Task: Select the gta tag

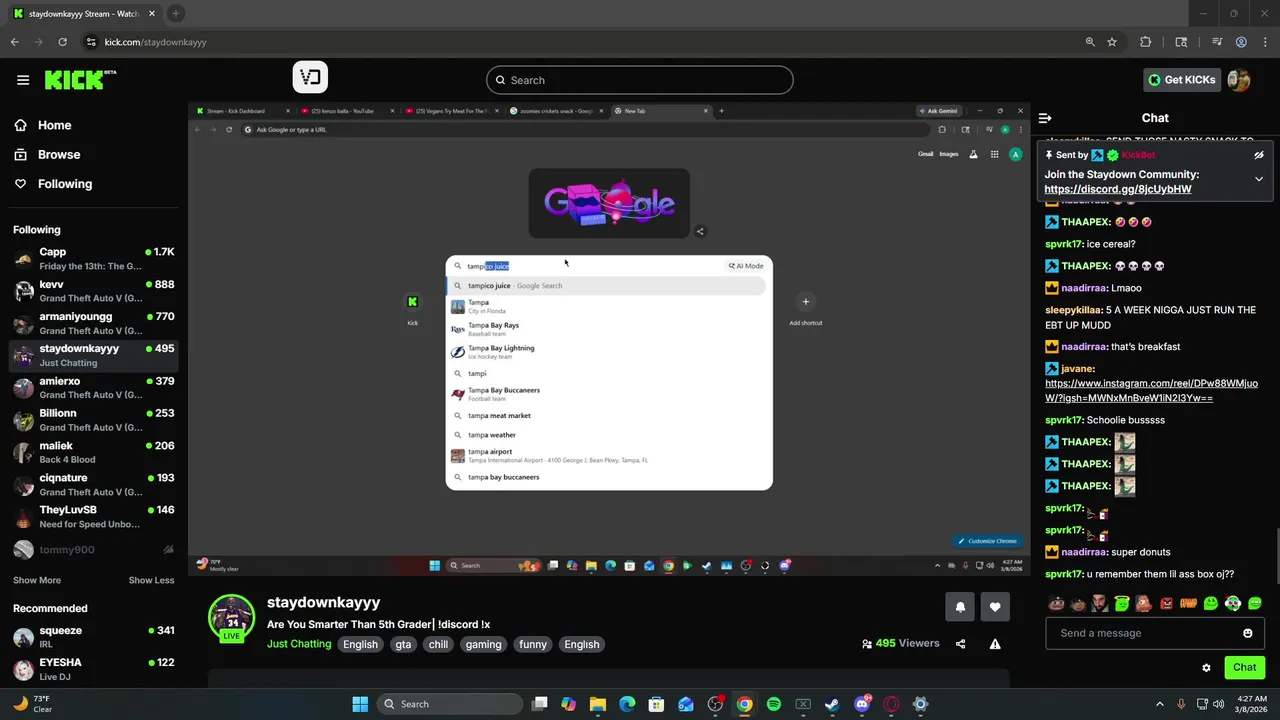Action: coord(403,644)
